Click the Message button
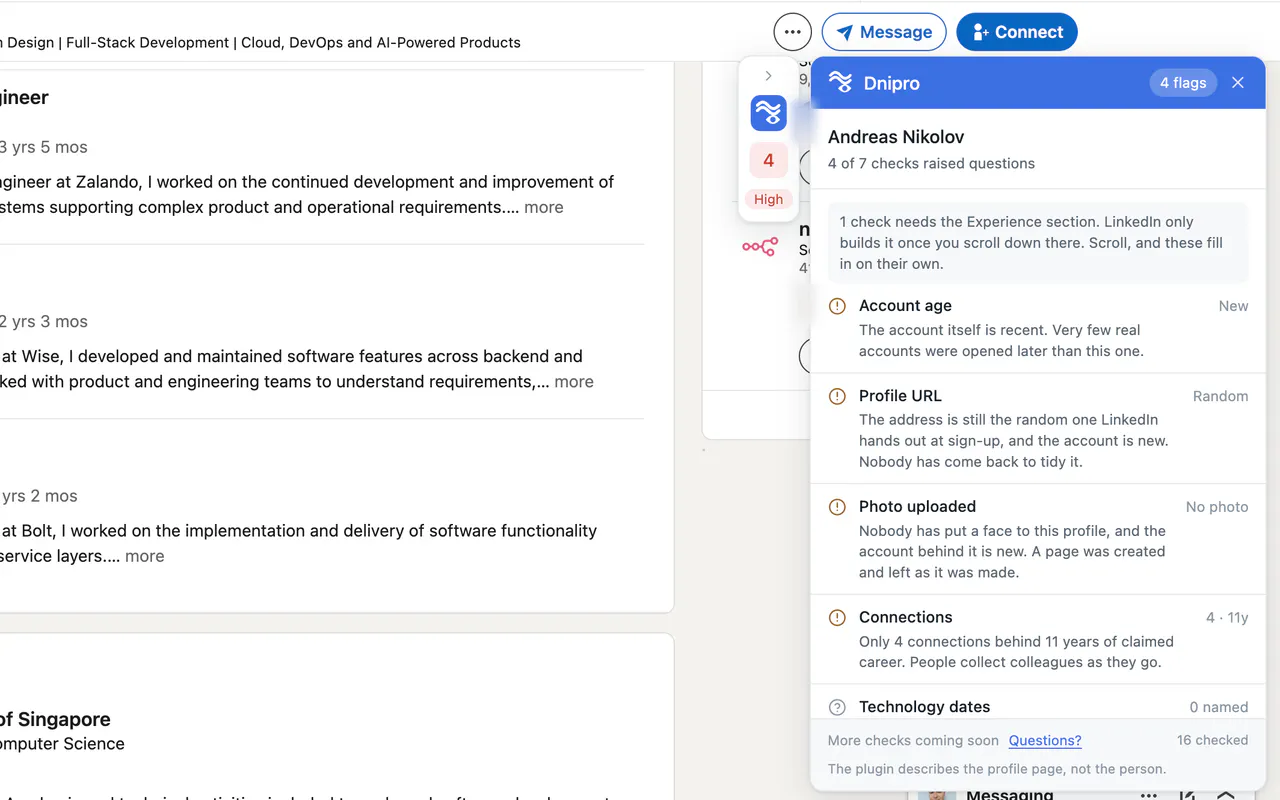1280x800 pixels. point(884,32)
